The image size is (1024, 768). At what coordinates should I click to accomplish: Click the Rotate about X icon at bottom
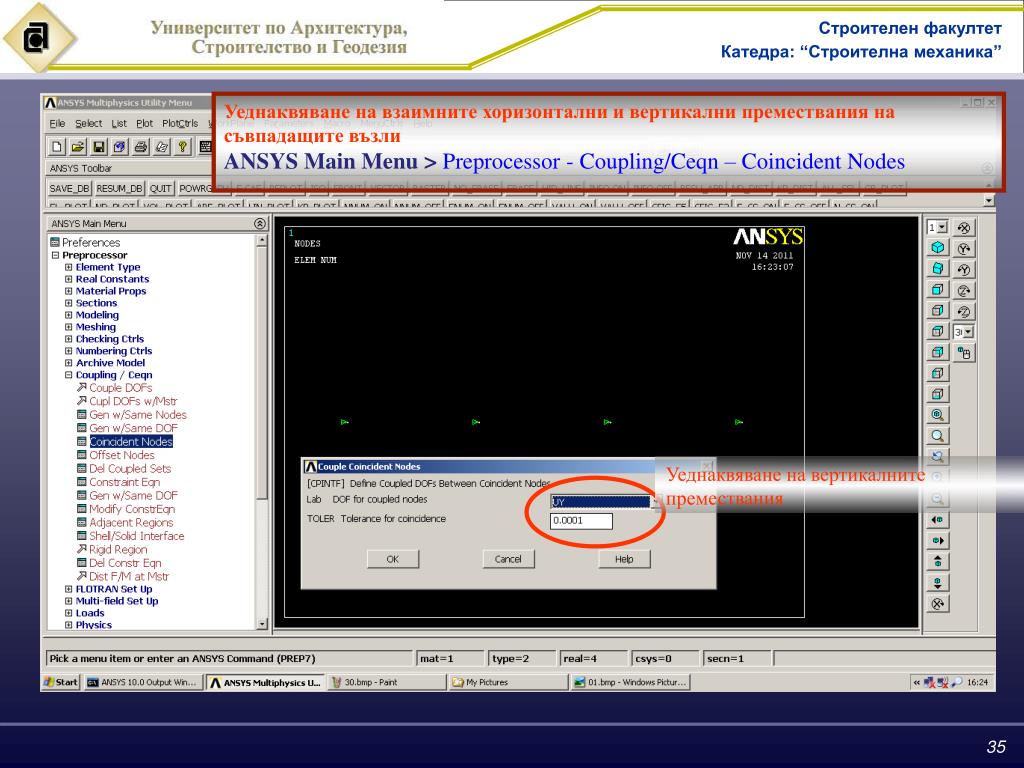pyautogui.click(x=938, y=603)
